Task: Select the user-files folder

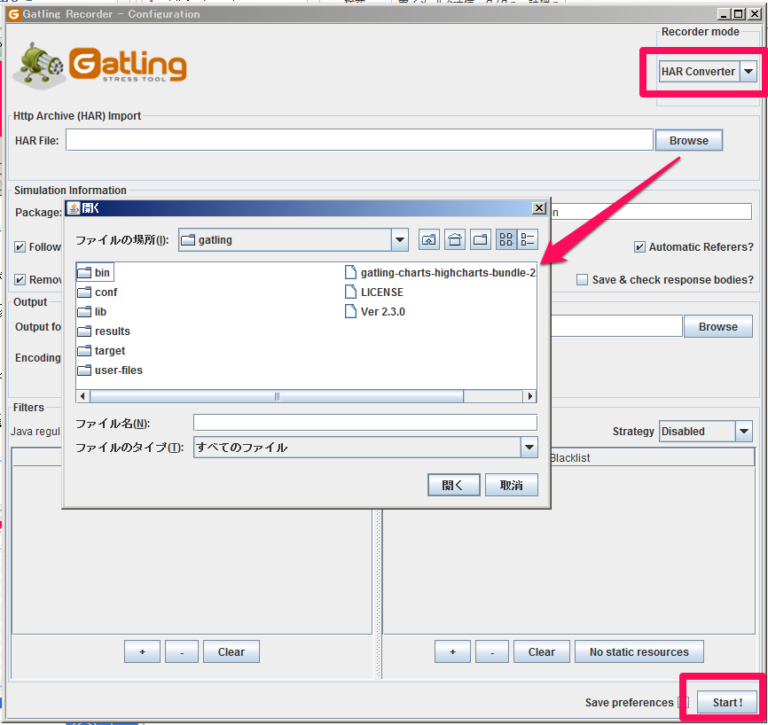Action: 118,370
